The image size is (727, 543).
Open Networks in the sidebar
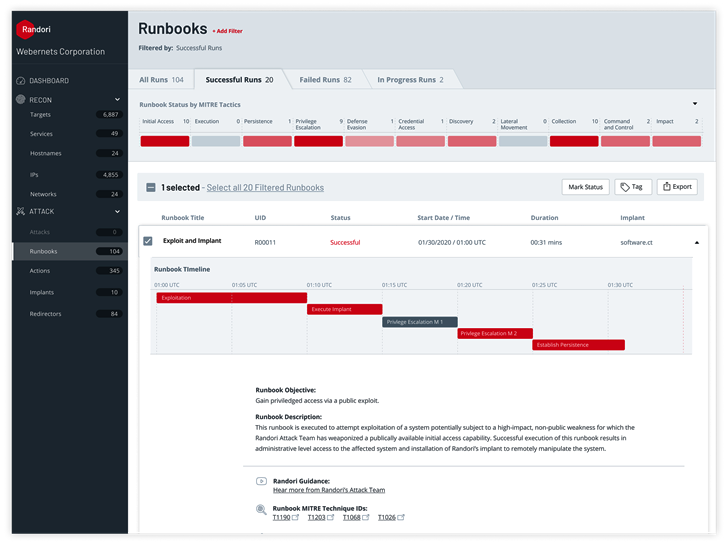tap(70, 194)
